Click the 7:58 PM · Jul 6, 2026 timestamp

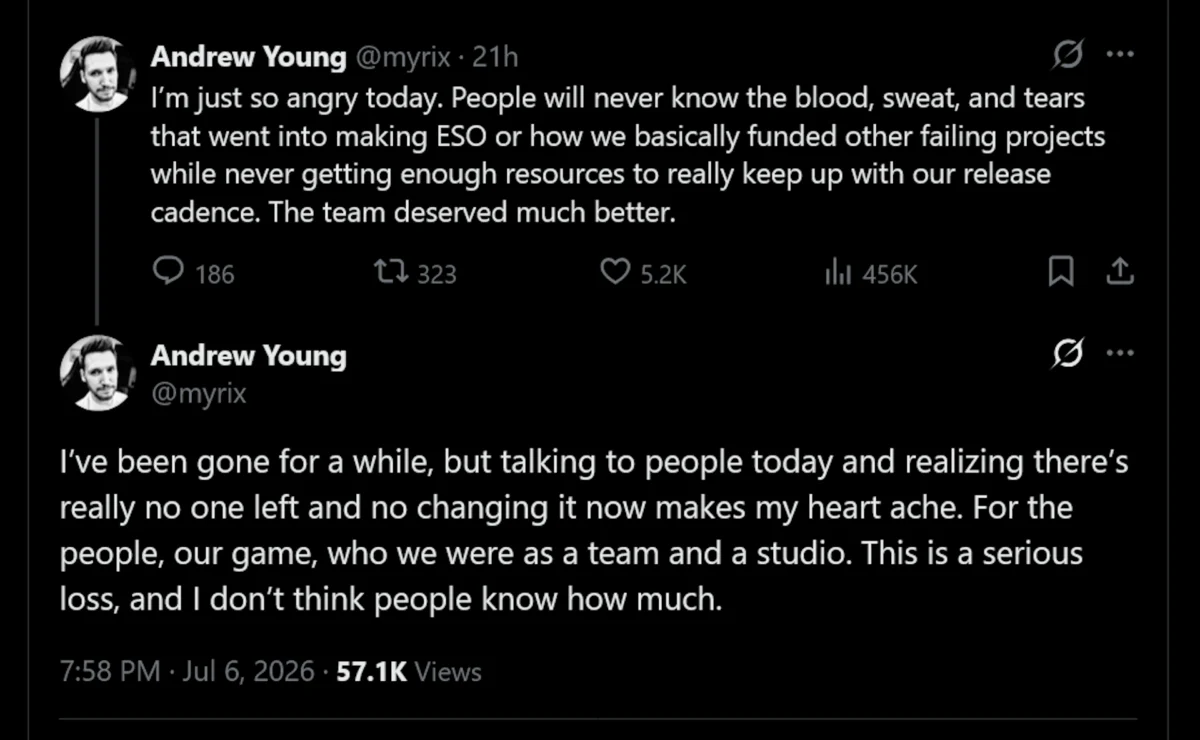[188, 671]
